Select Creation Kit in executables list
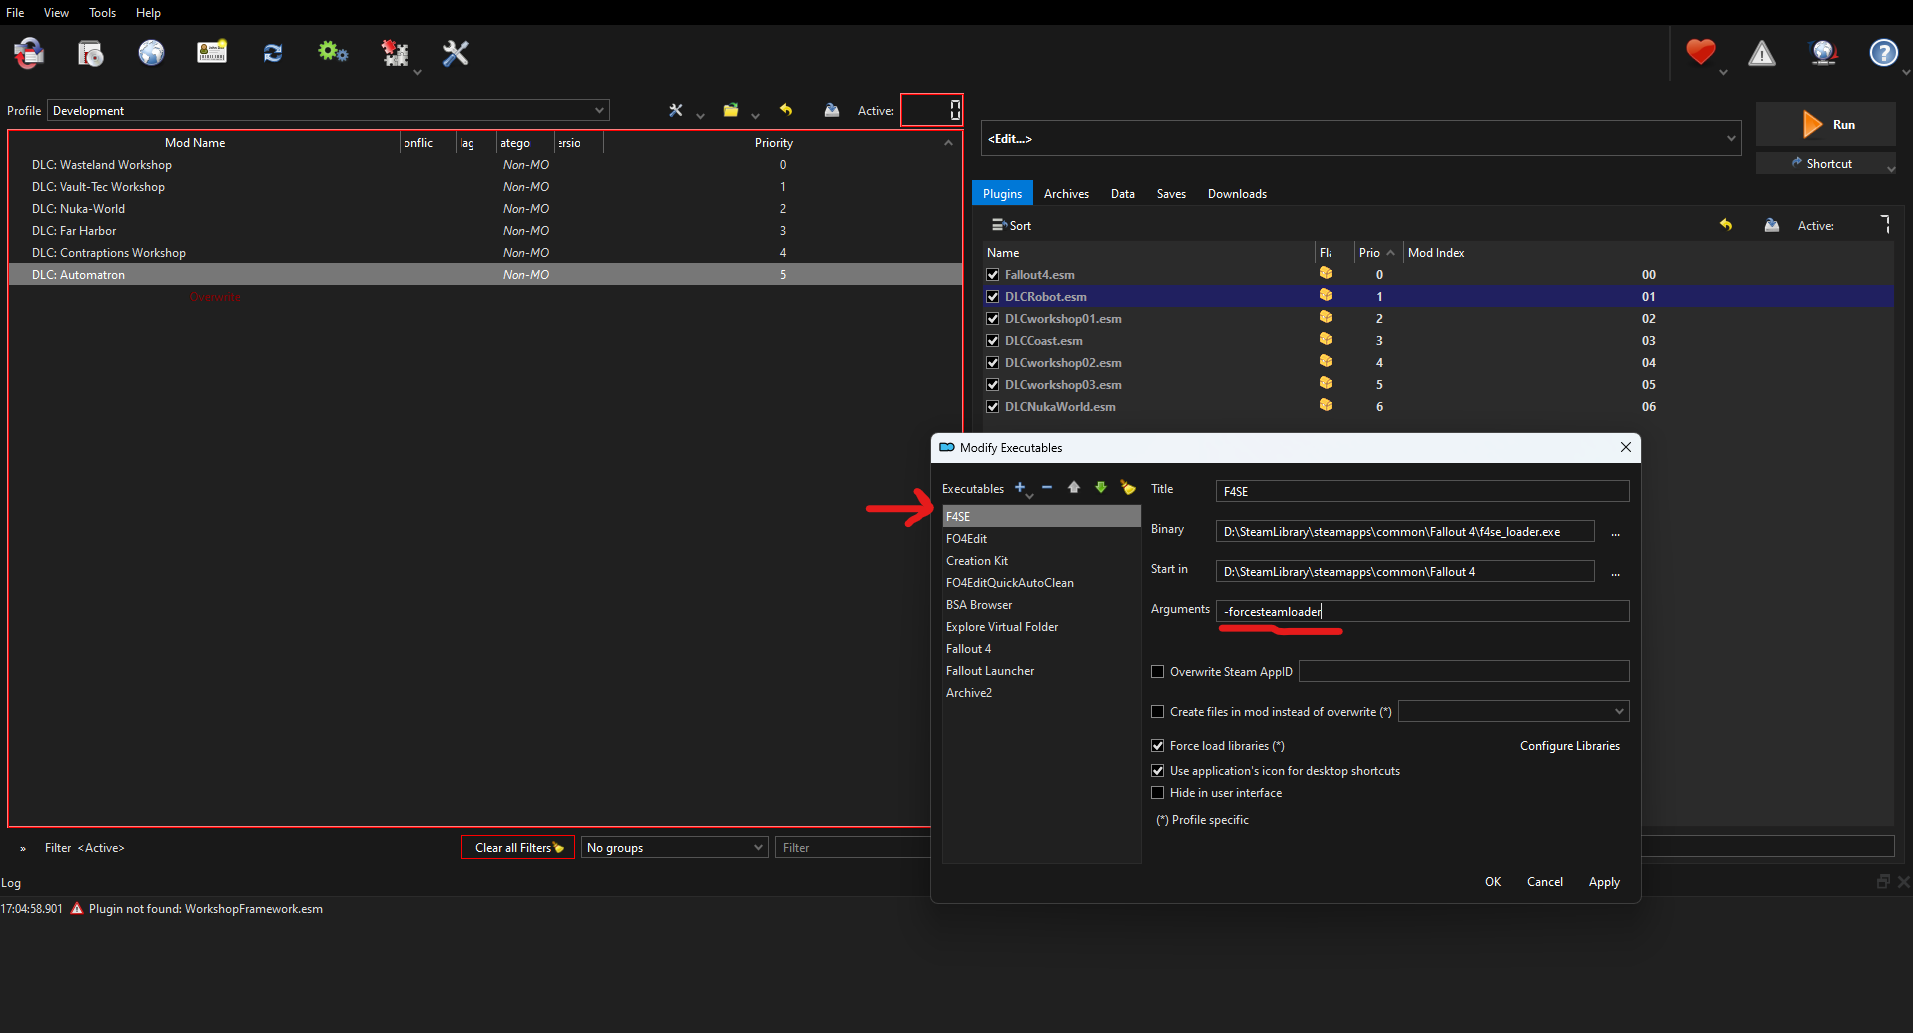1913x1033 pixels. [x=1041, y=561]
